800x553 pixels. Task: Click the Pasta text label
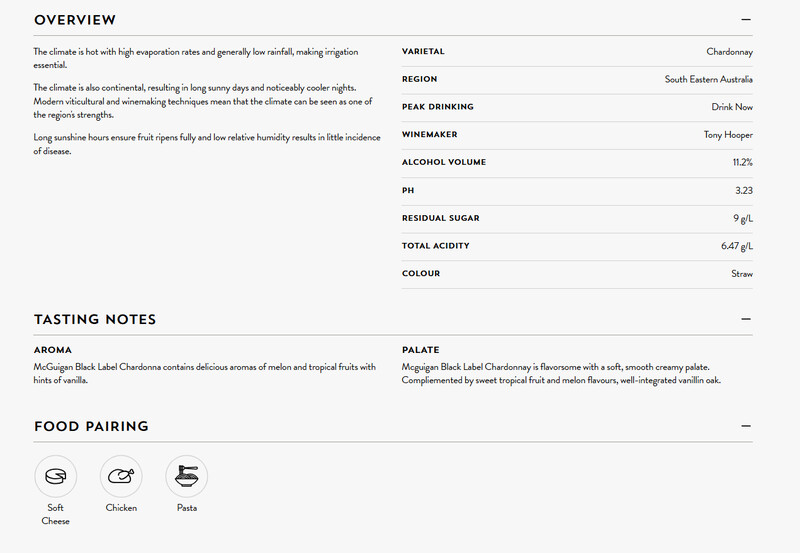[187, 508]
